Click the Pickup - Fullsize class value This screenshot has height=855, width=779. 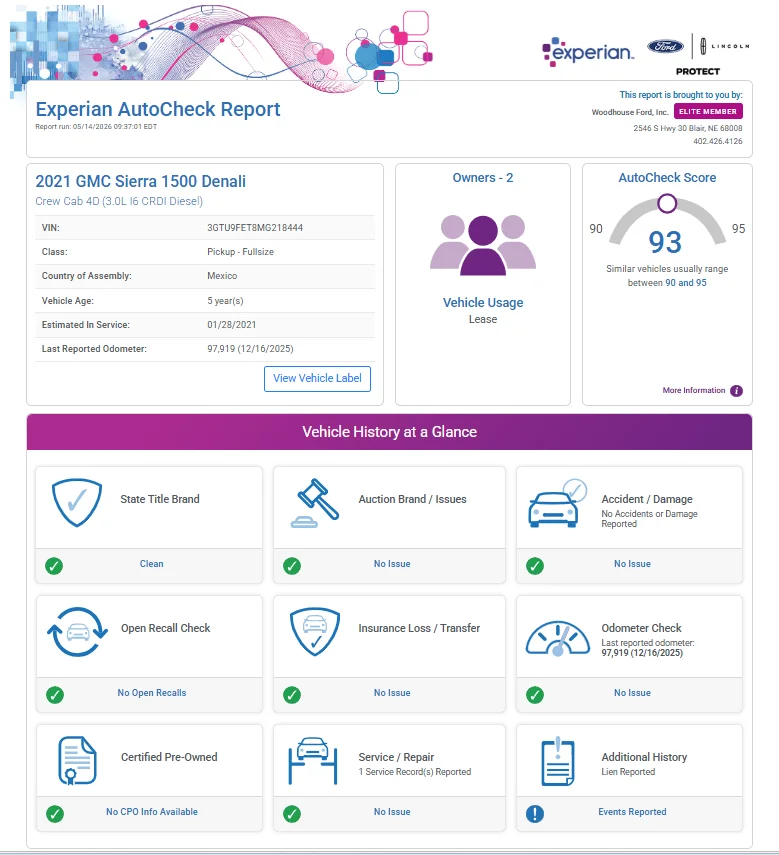[240, 252]
